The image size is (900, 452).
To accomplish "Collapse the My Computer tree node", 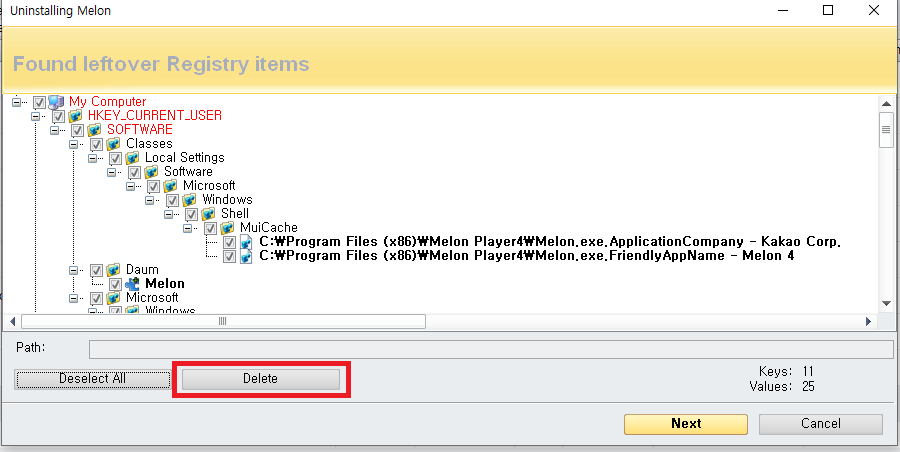I will pyautogui.click(x=16, y=102).
